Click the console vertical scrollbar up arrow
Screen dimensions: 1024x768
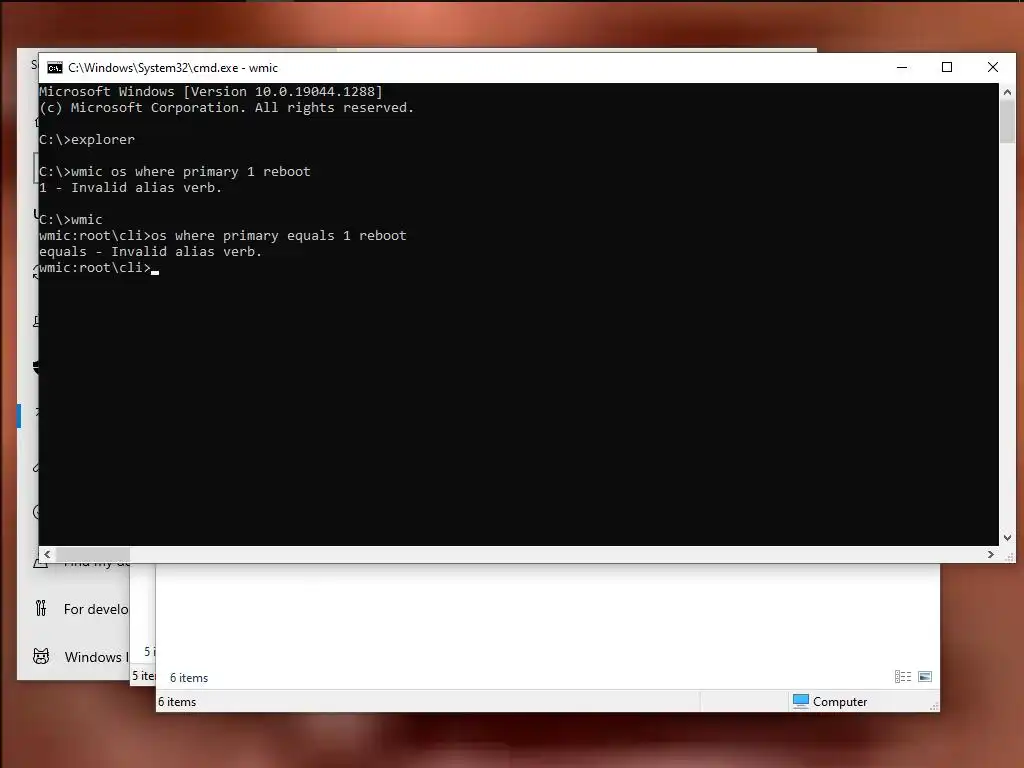[x=1007, y=92]
